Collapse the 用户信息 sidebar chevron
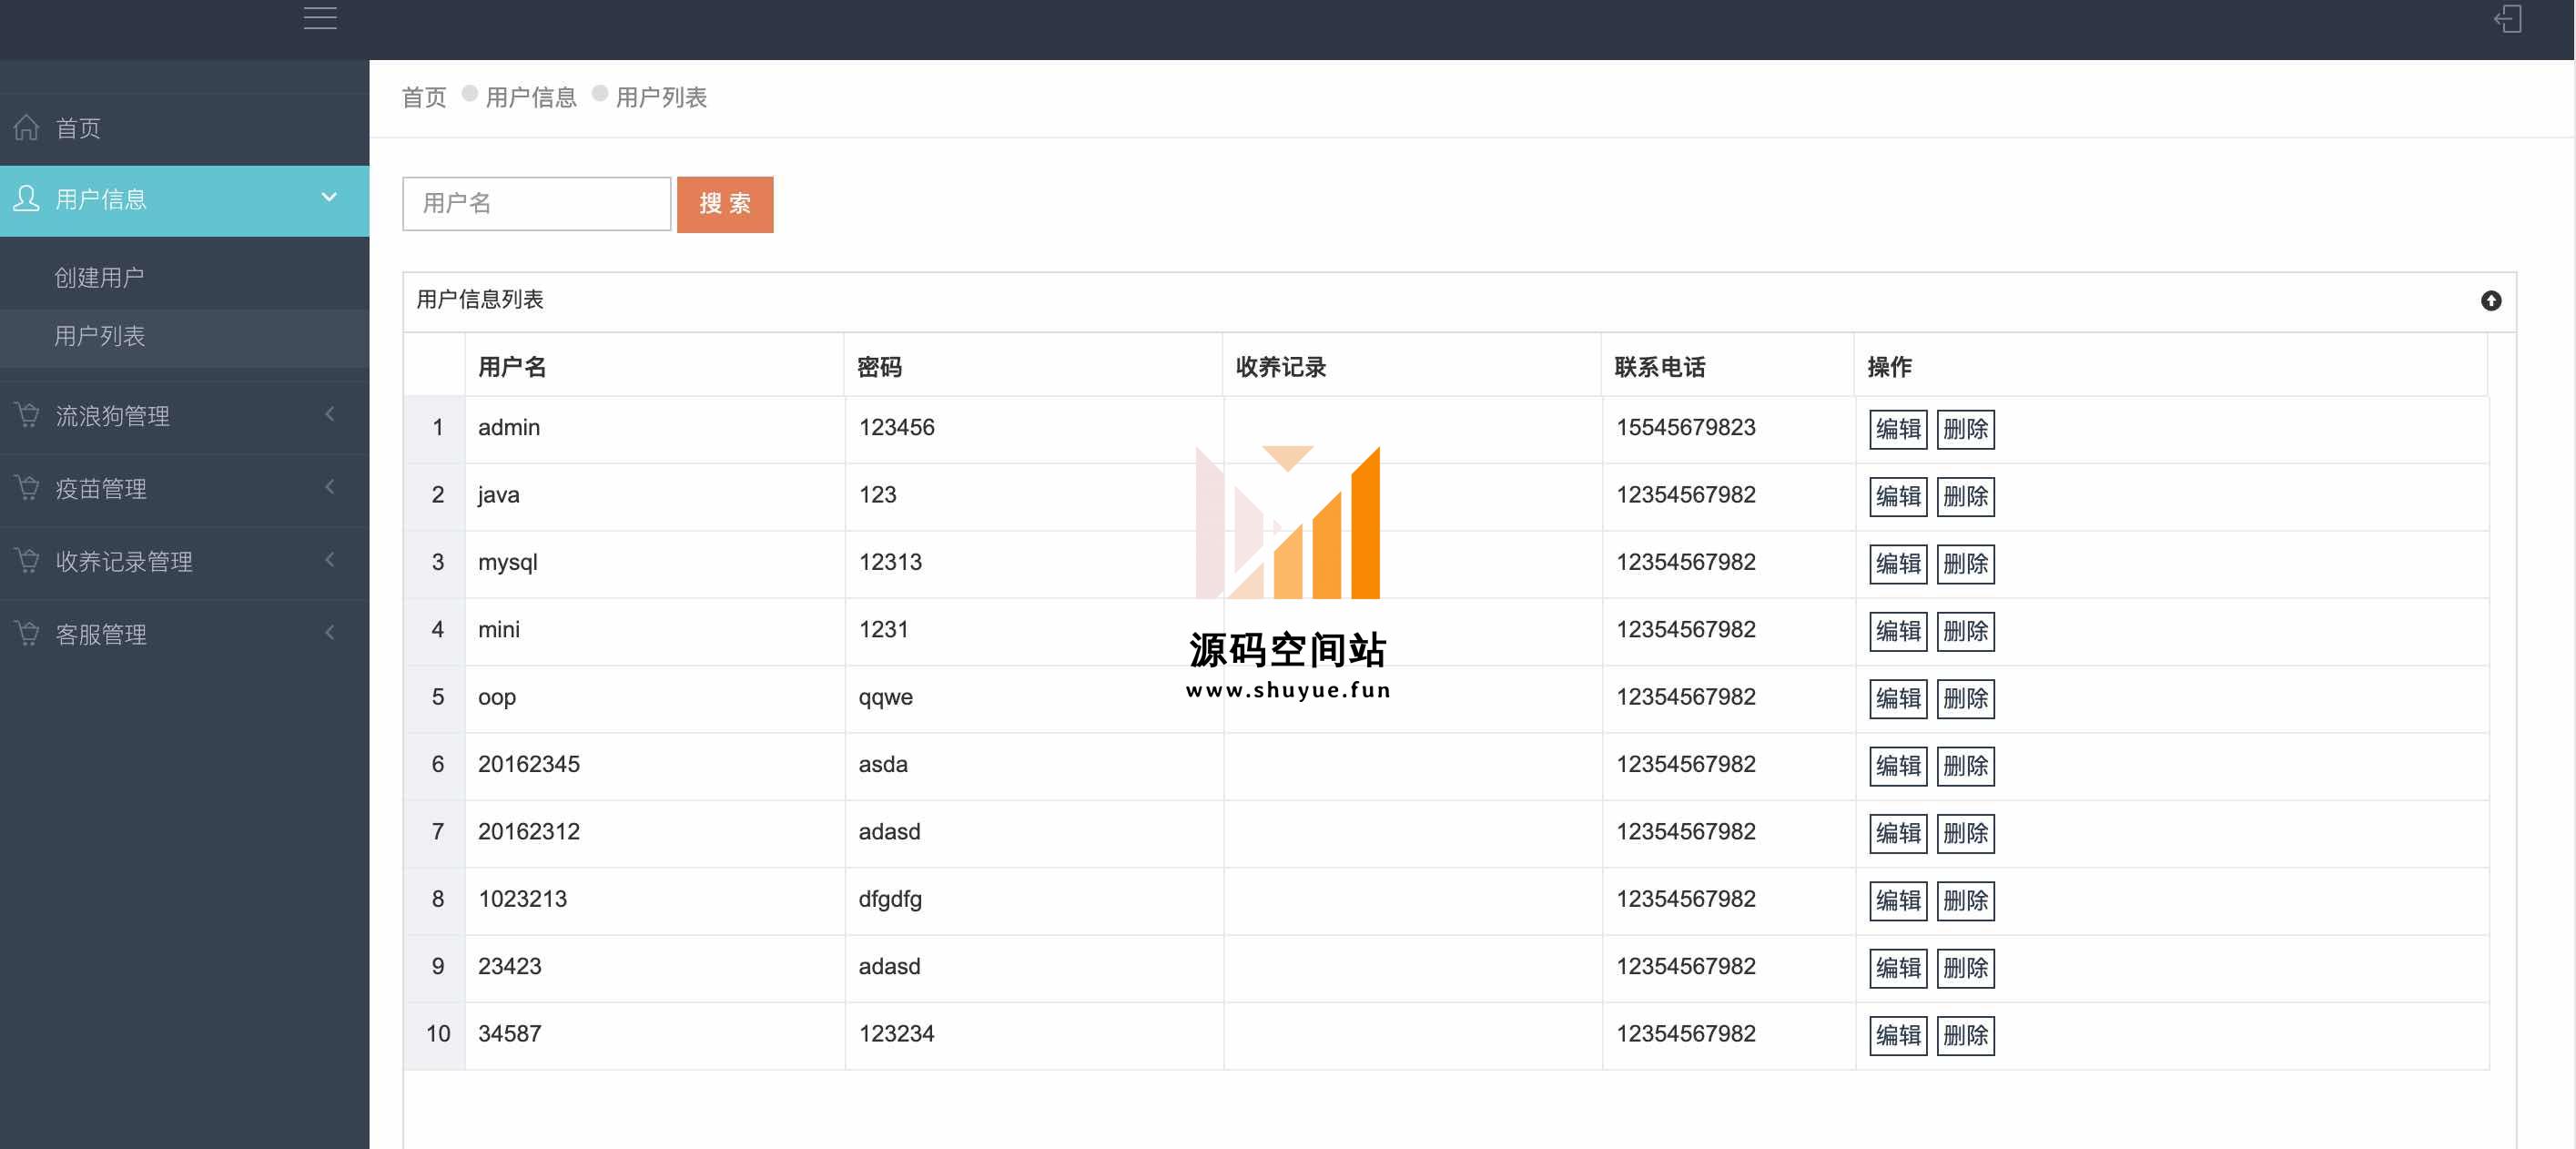 pyautogui.click(x=329, y=198)
